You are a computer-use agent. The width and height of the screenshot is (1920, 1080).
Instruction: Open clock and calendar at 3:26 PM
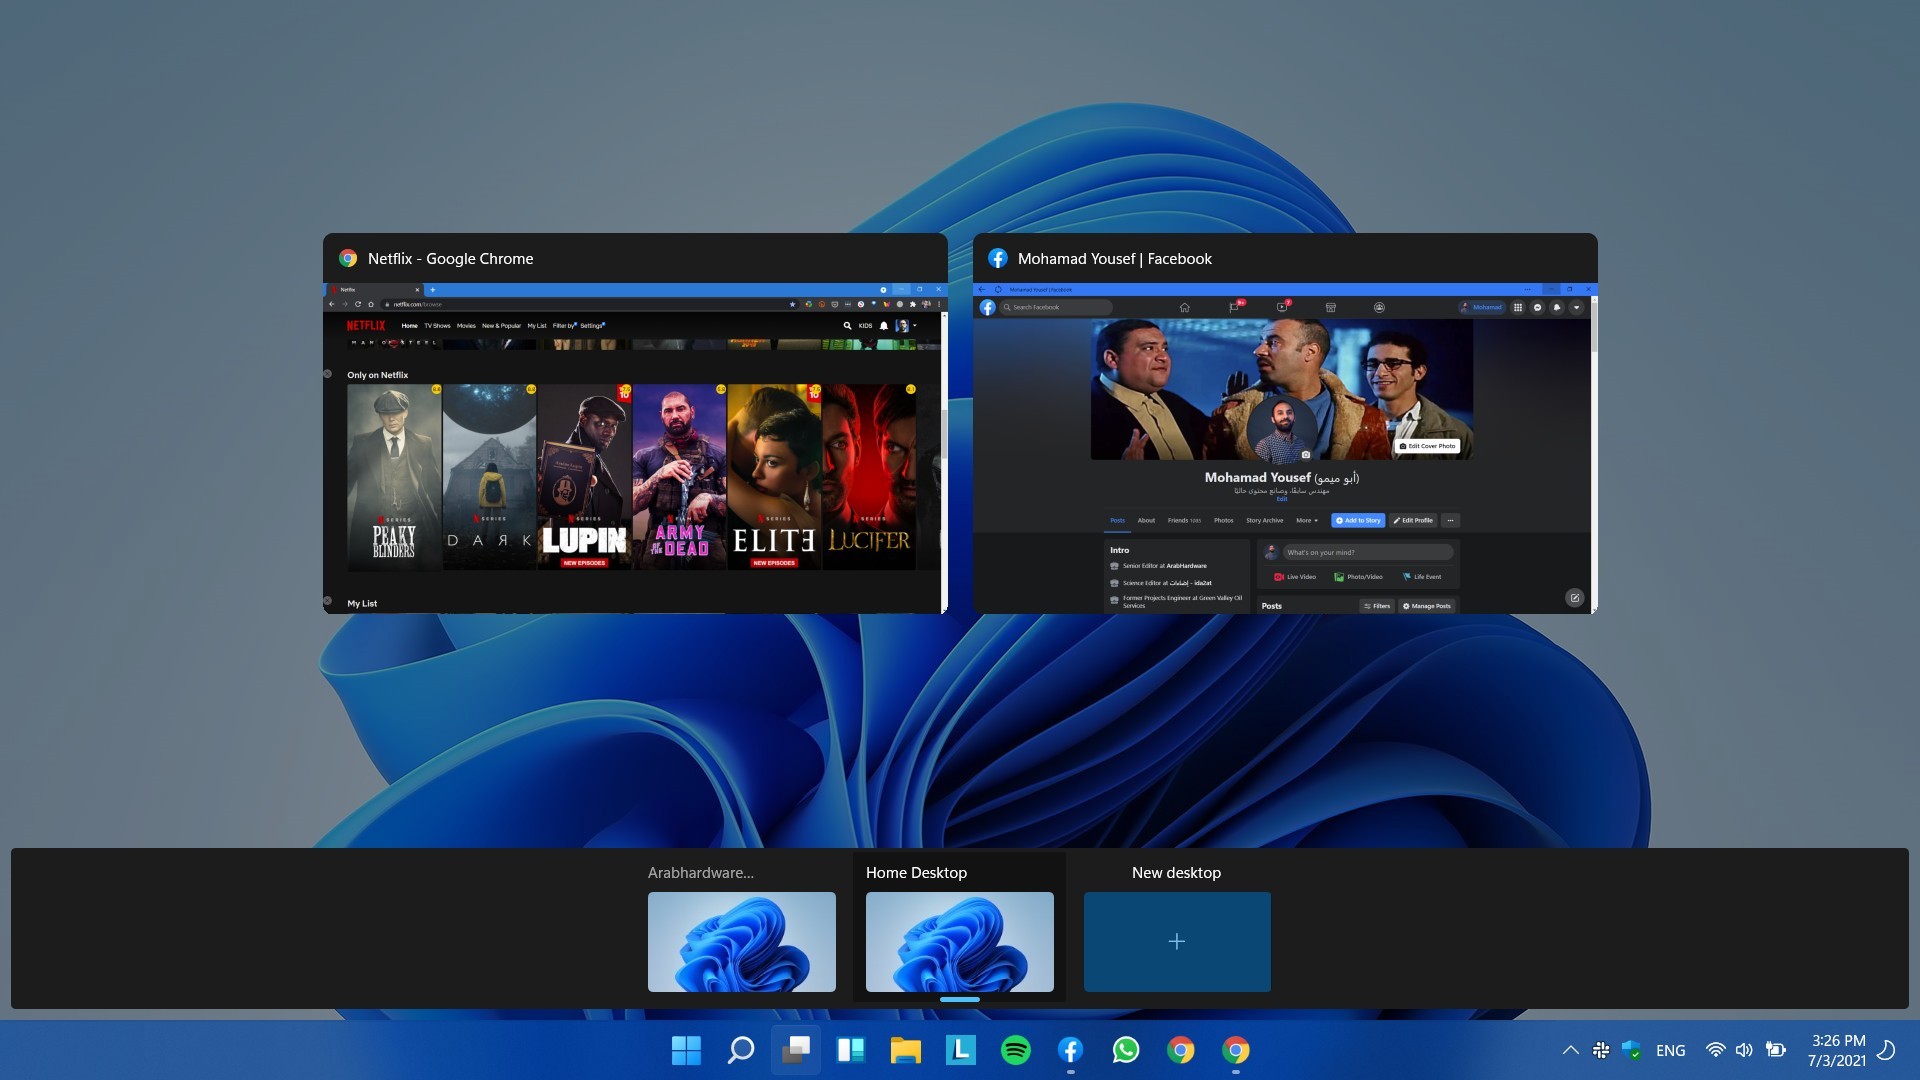coord(1837,1050)
